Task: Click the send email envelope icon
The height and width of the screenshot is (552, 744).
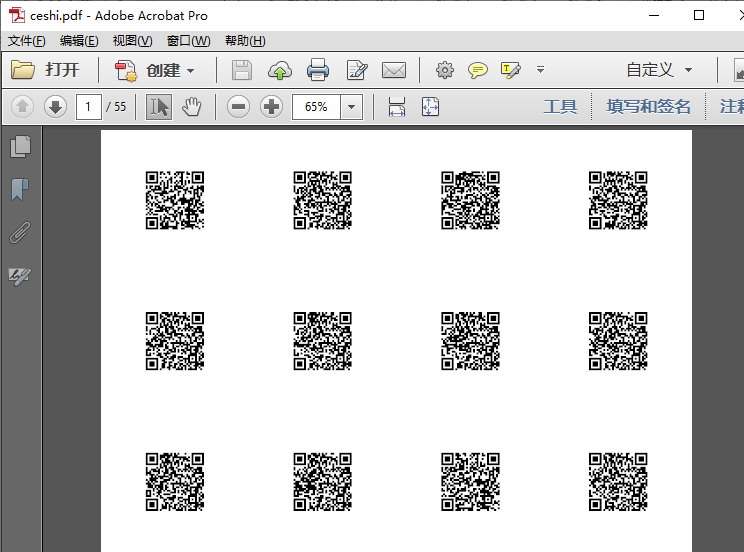Action: click(x=394, y=70)
